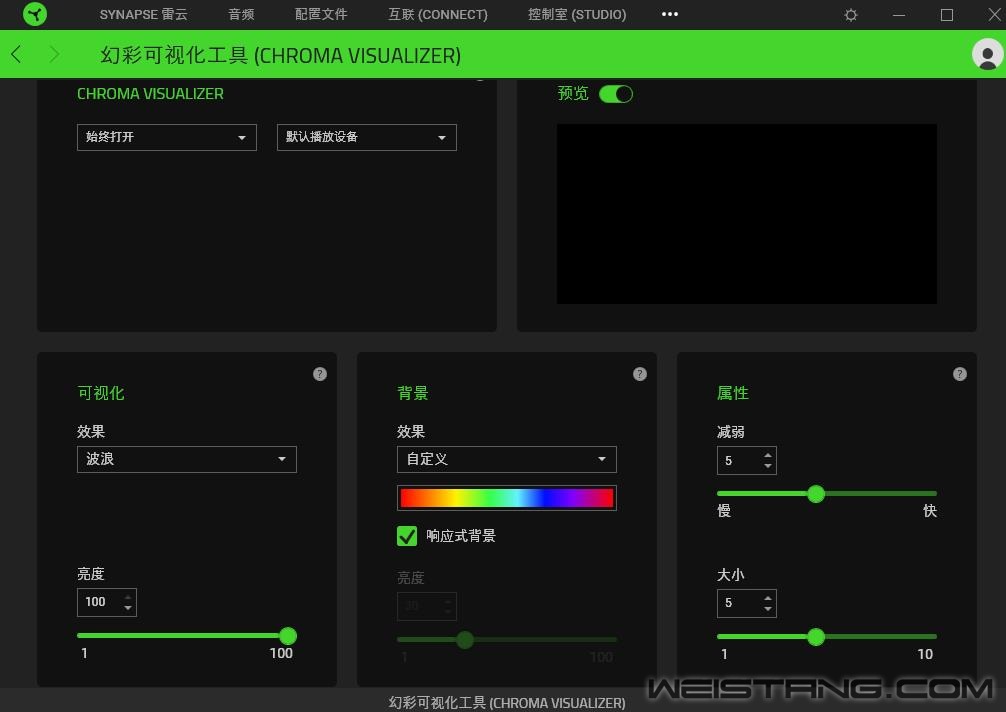Decrease the 大小 value
1006x712 pixels.
point(768,609)
